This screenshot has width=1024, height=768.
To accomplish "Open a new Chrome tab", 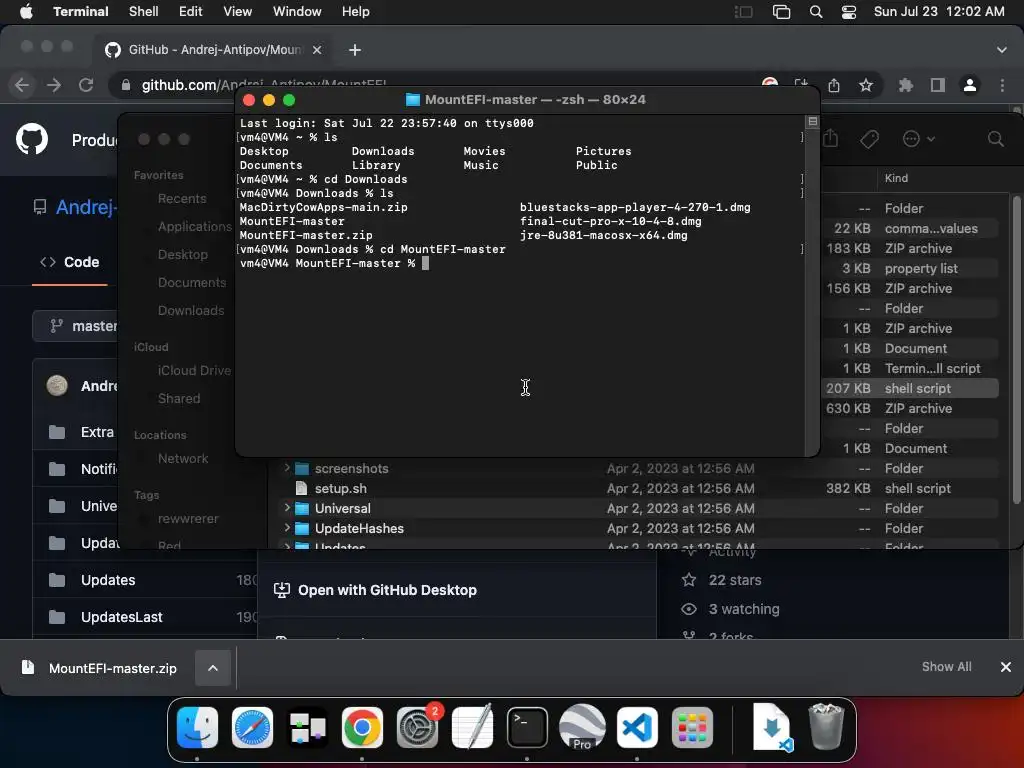I will 355,50.
